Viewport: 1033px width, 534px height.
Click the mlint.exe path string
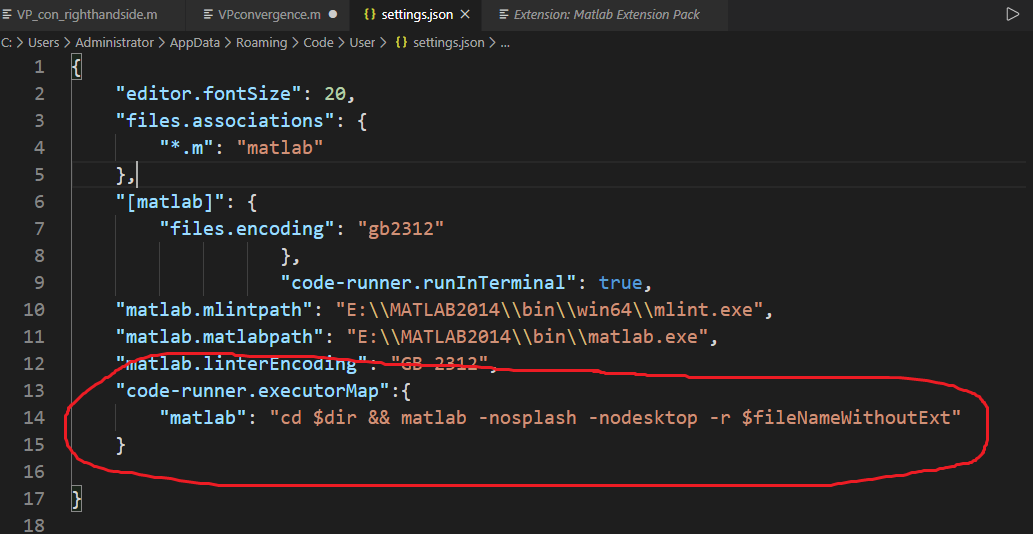point(549,309)
